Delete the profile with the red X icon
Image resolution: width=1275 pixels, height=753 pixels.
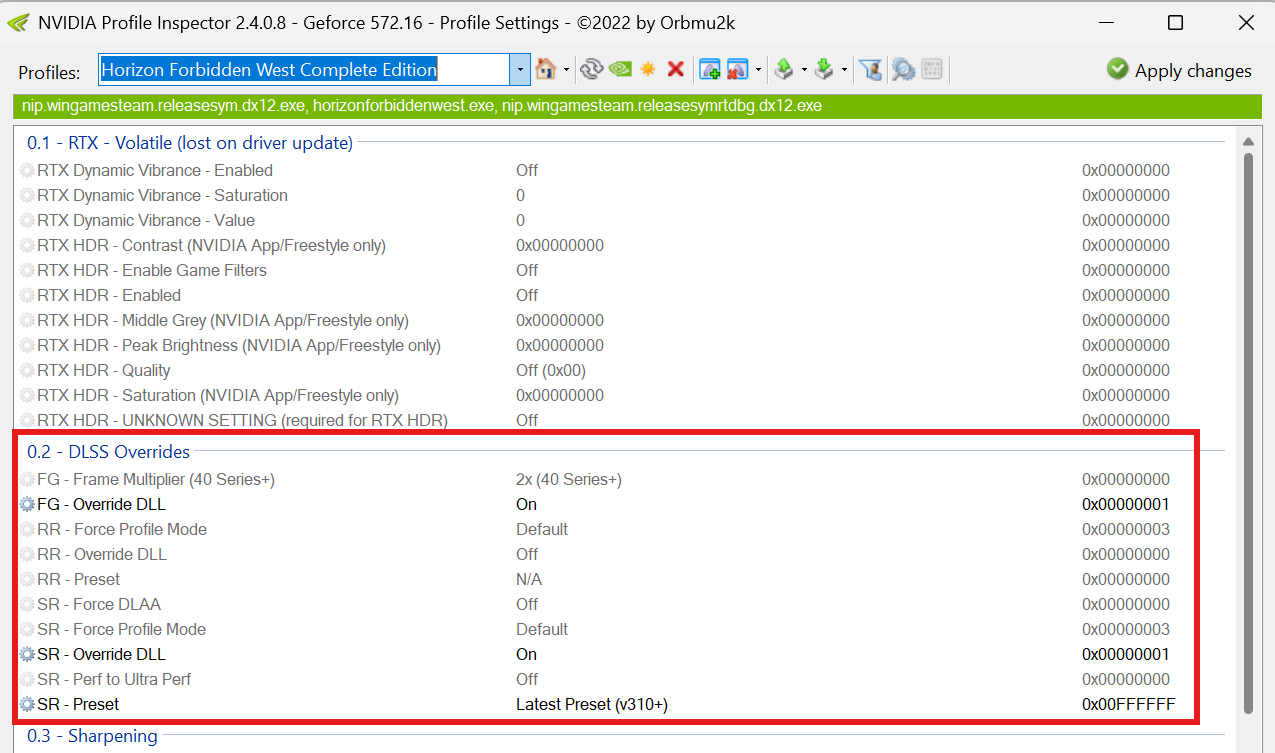pos(676,69)
